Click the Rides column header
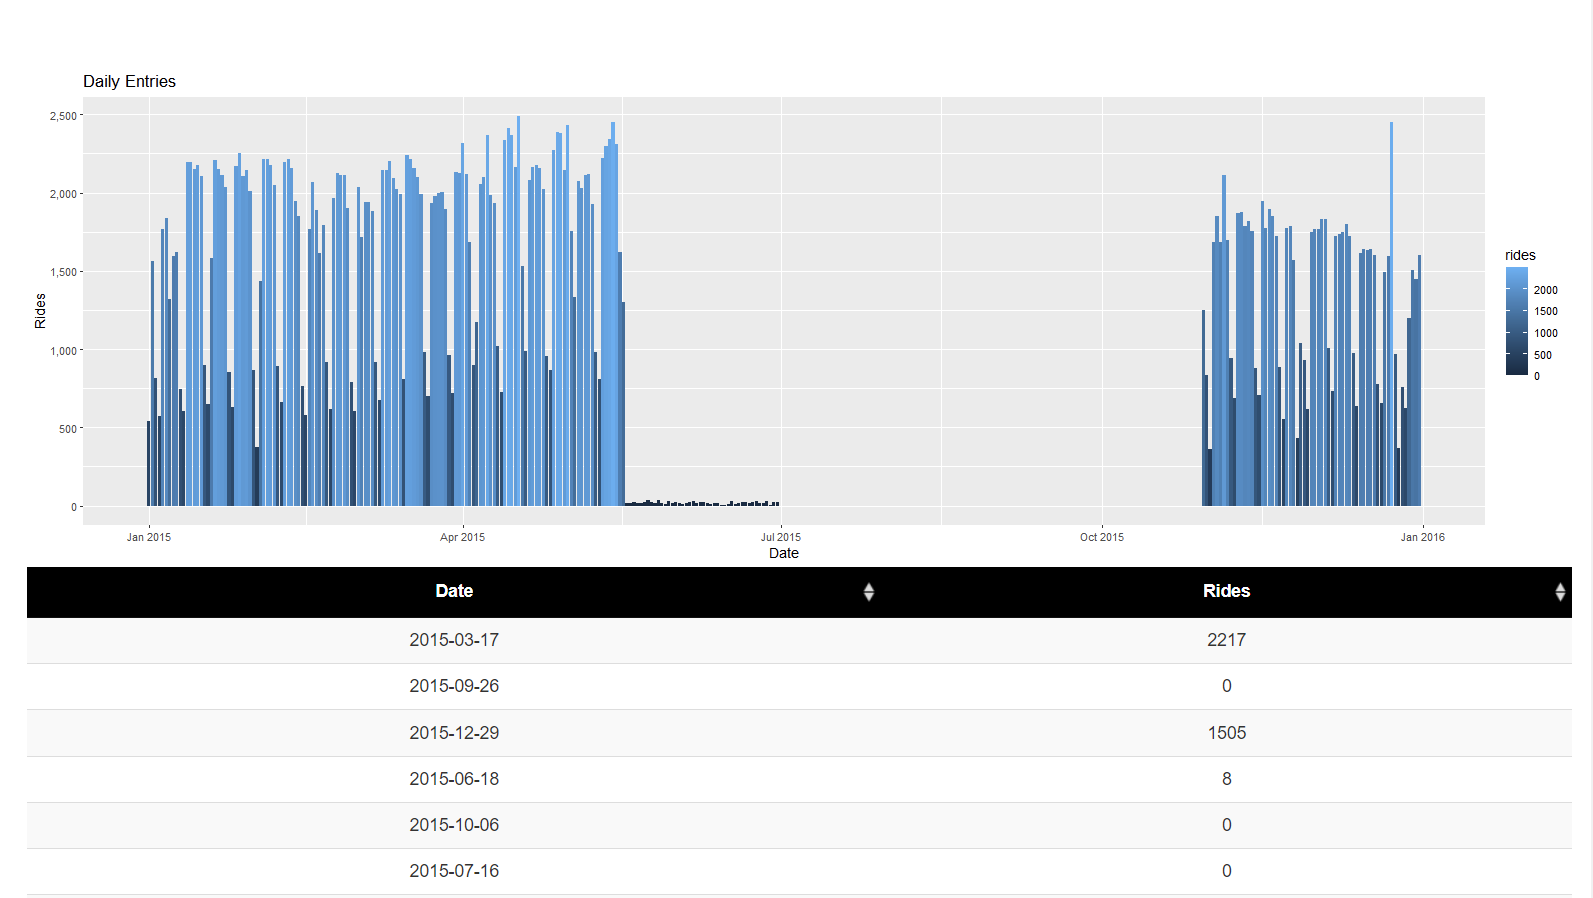This screenshot has width=1593, height=898. [x=1226, y=592]
